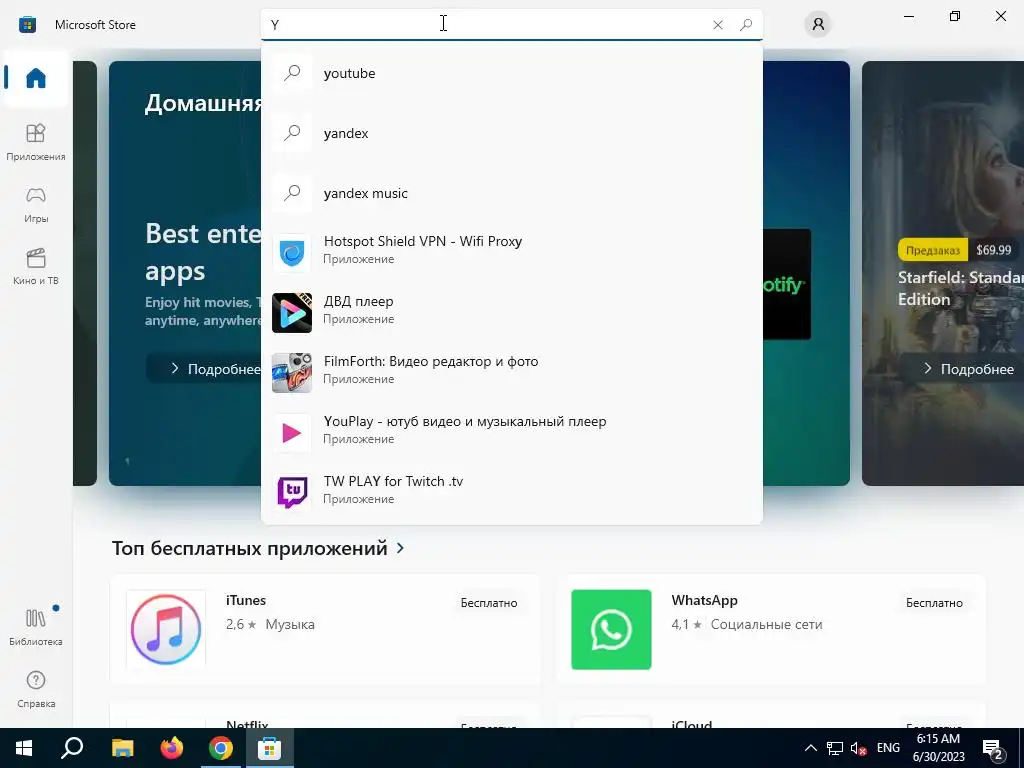Image resolution: width=1024 pixels, height=768 pixels.
Task: Open Hotspot Shield VPN app suggestion
Action: pyautogui.click(x=511, y=253)
